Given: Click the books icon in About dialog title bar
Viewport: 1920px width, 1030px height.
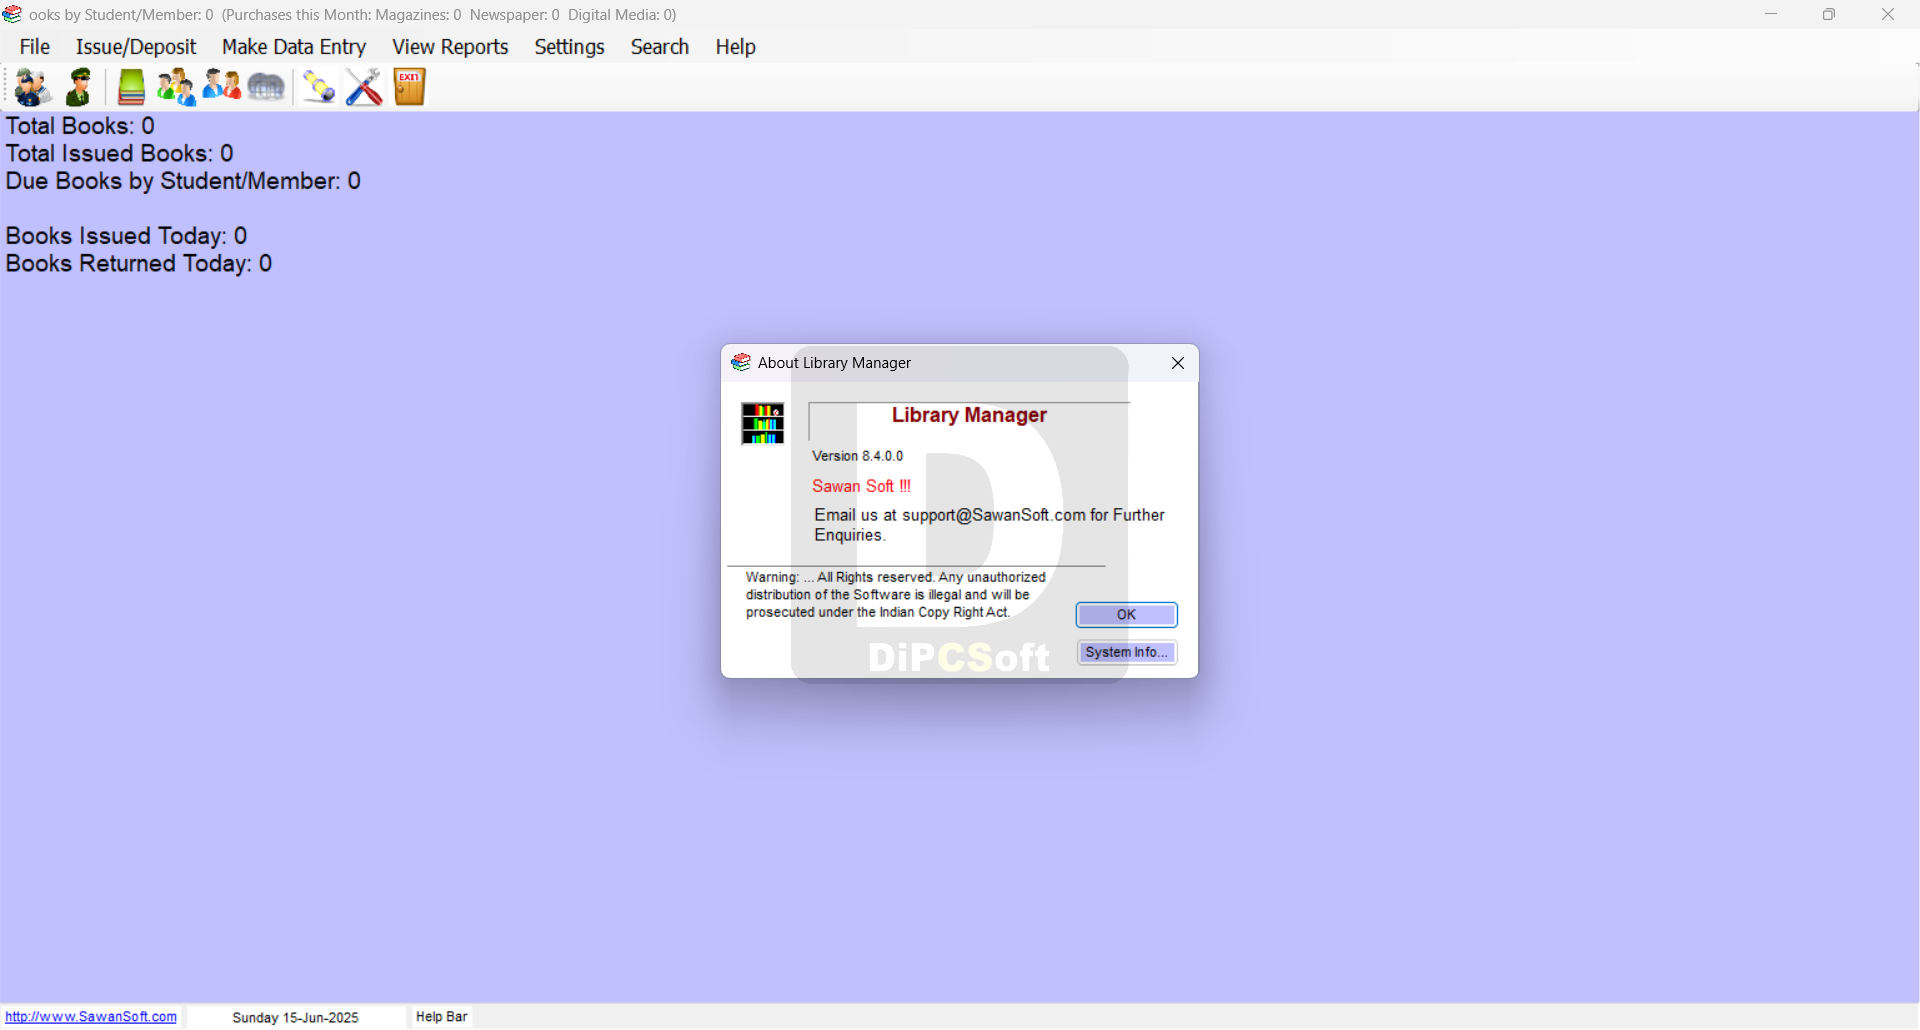Looking at the screenshot, I should (x=741, y=362).
